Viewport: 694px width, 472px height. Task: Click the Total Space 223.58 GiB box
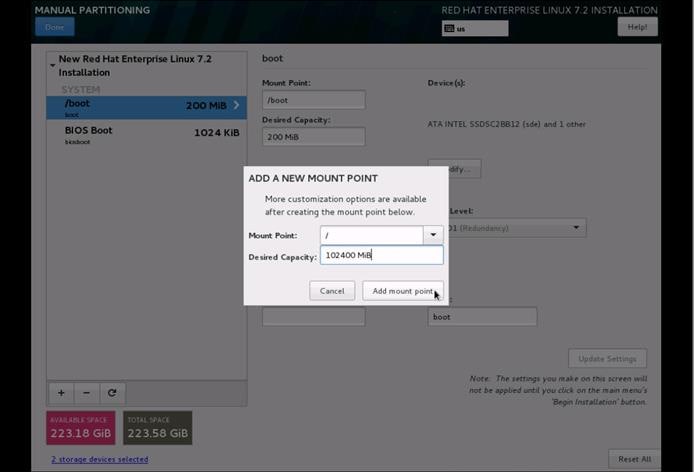tap(158, 428)
